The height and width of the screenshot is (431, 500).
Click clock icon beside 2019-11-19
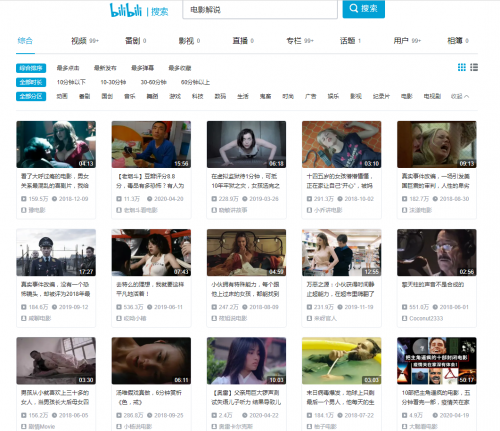(340, 307)
